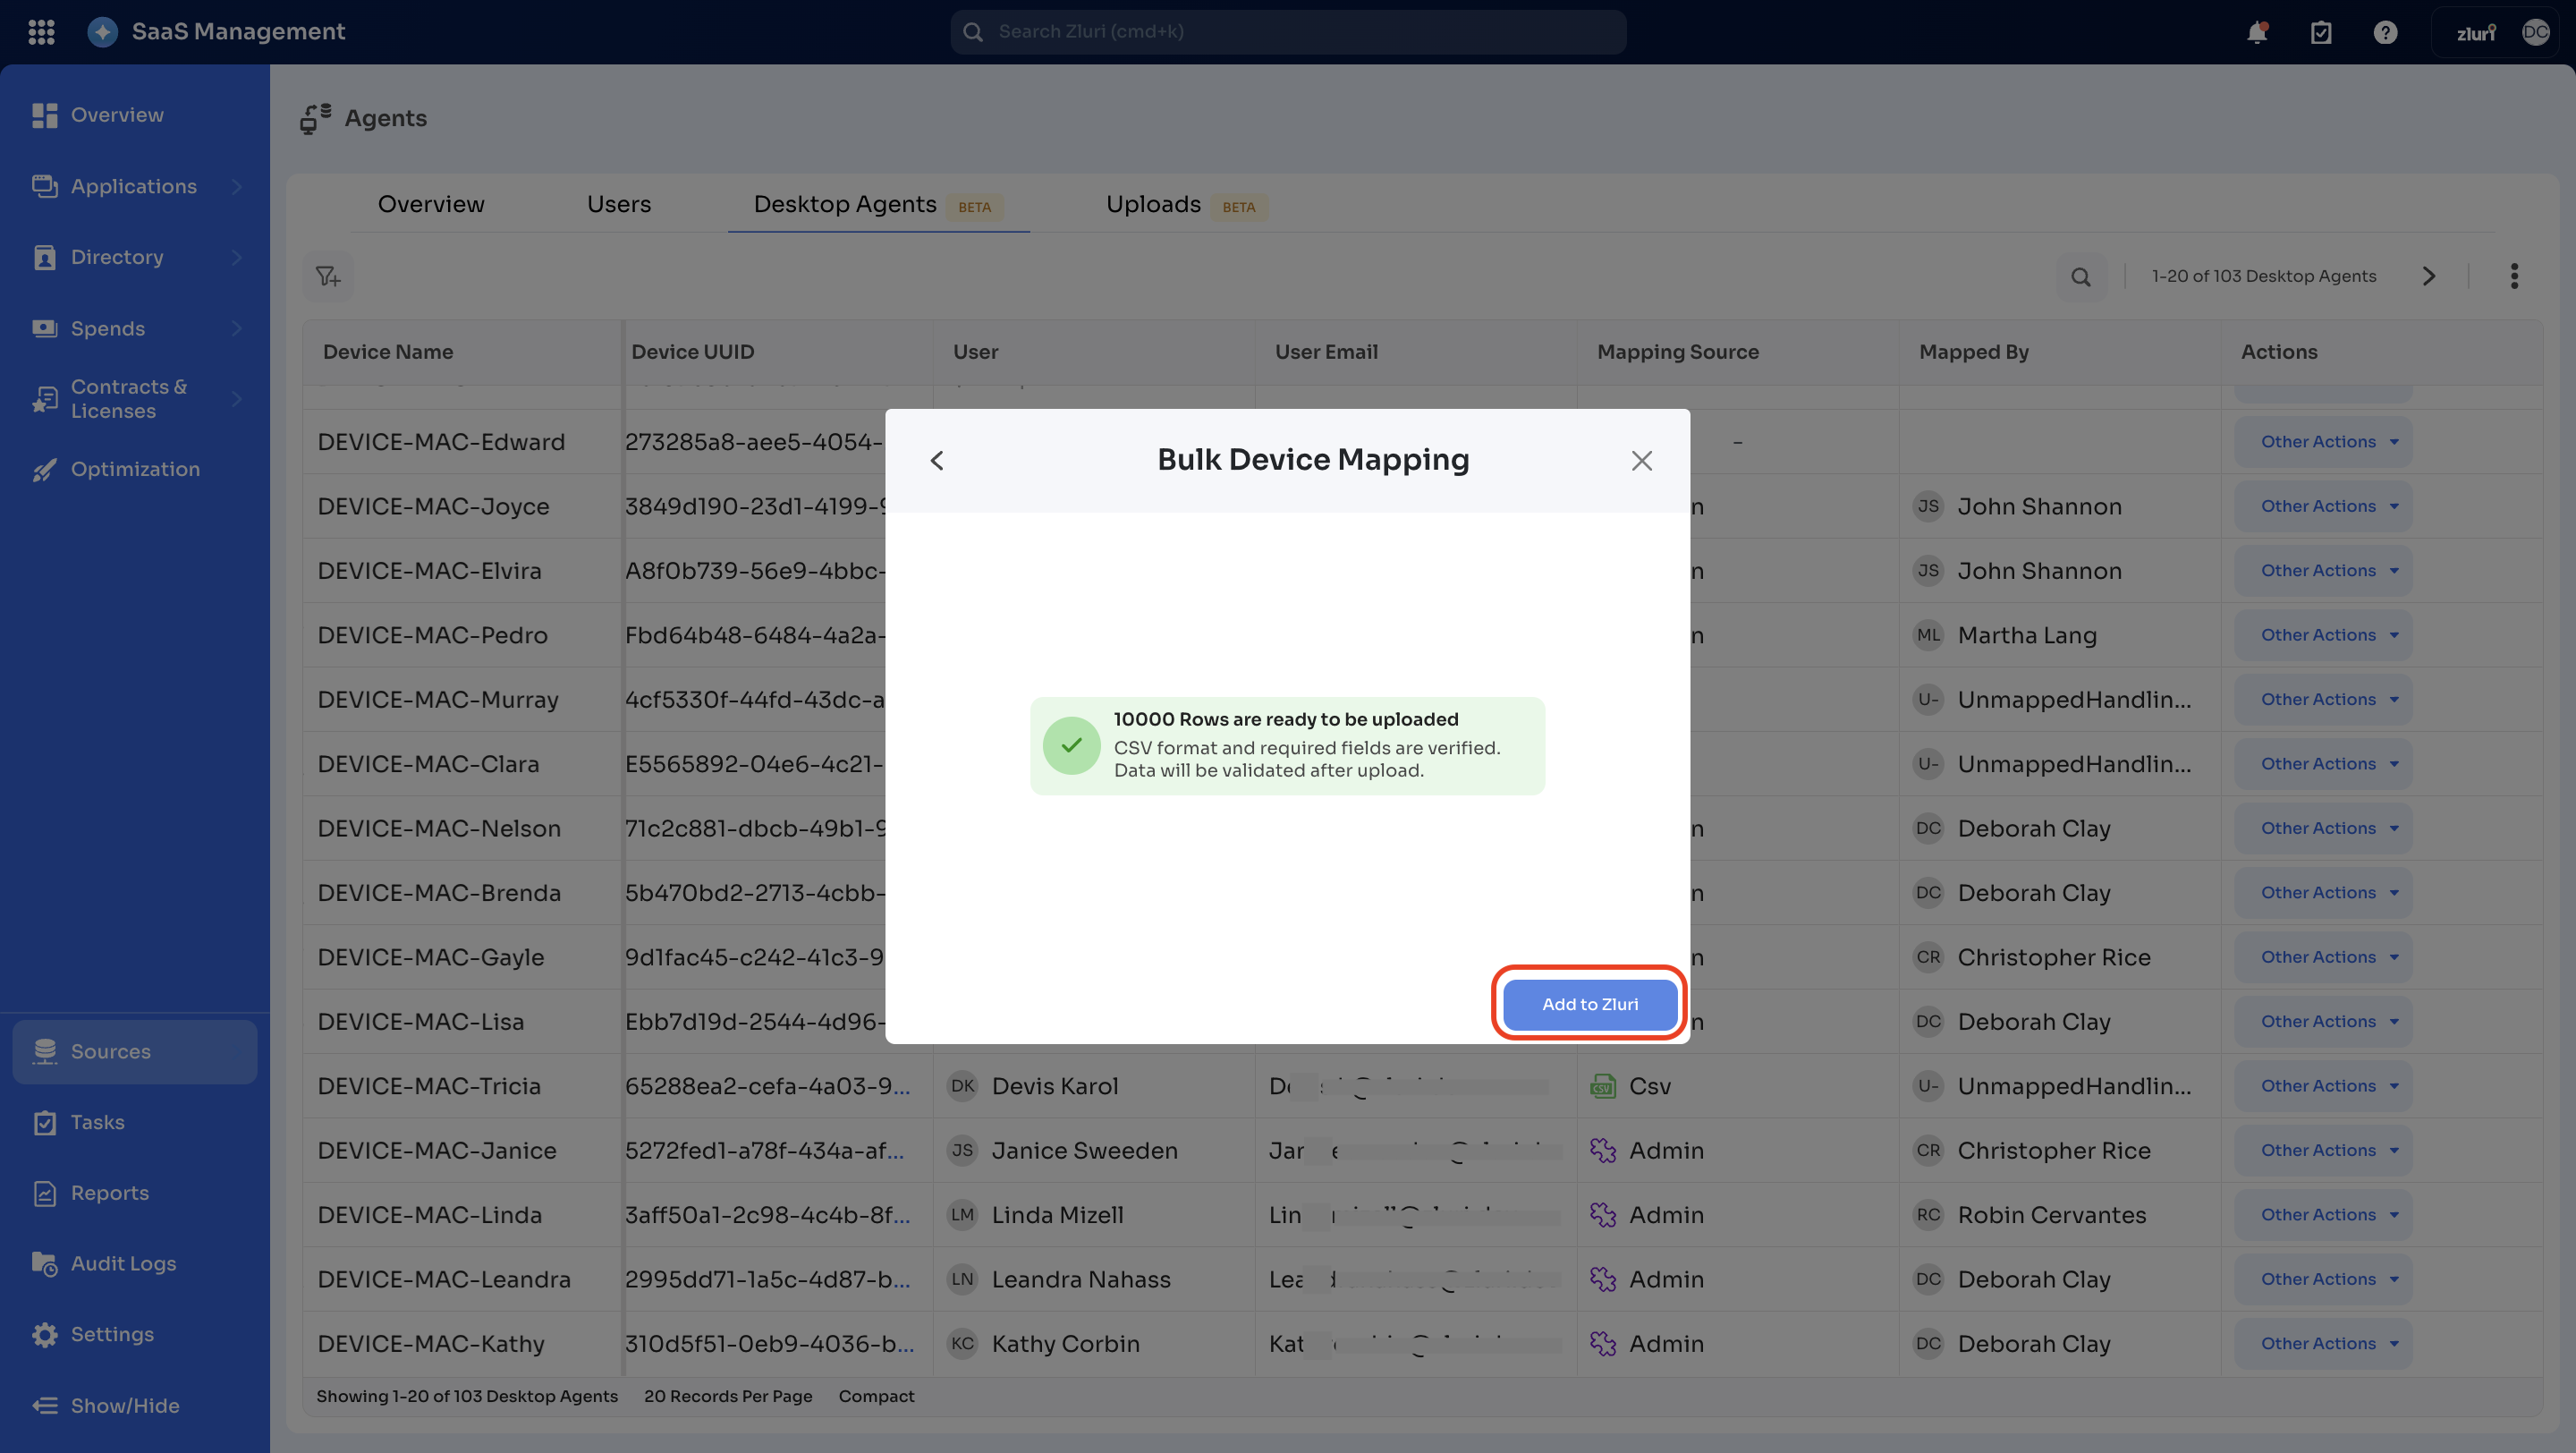Click the add filter funnel icon

[328, 276]
